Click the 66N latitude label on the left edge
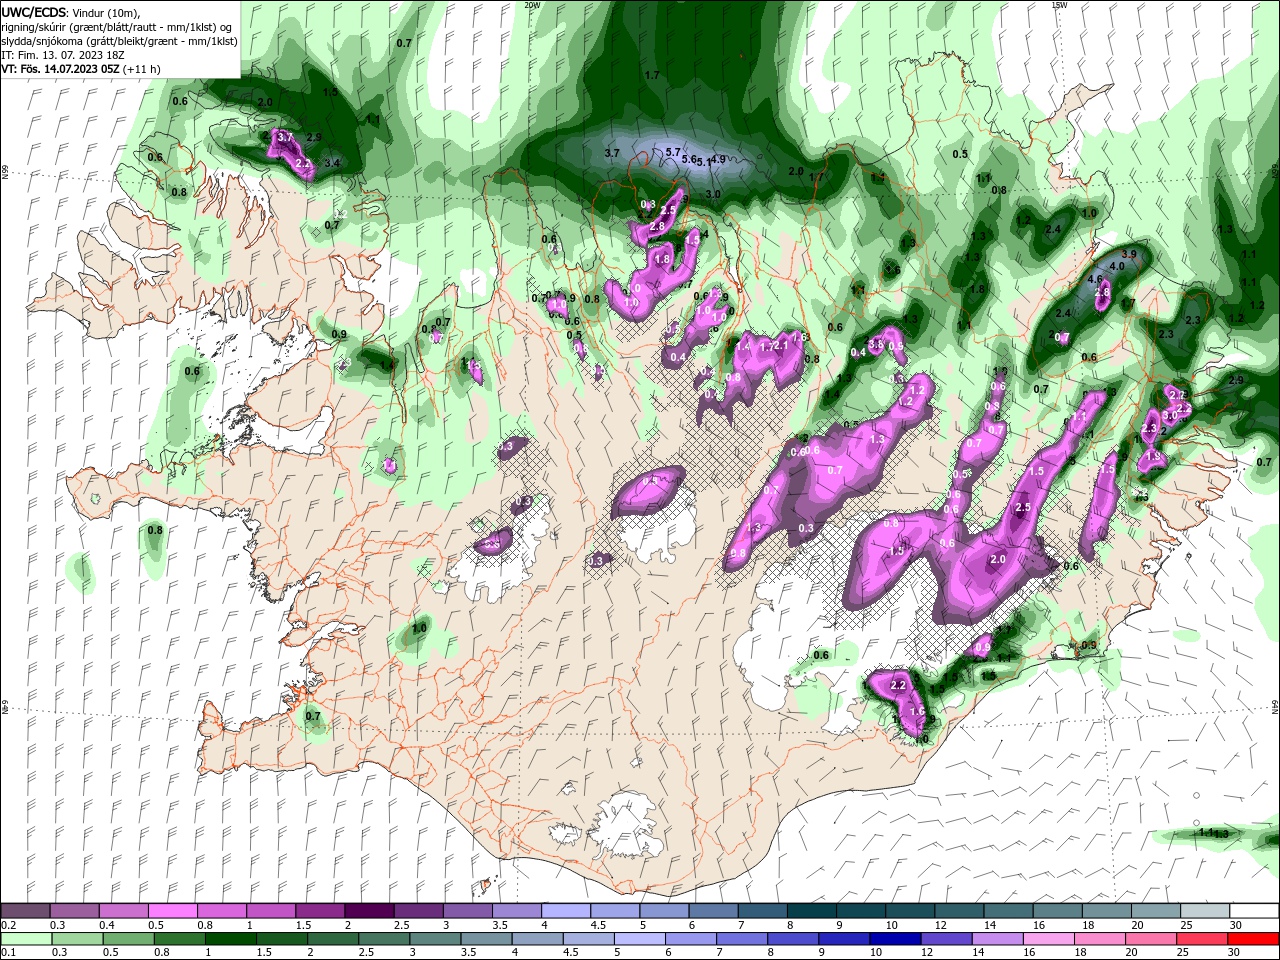Image resolution: width=1280 pixels, height=960 pixels. (4, 171)
